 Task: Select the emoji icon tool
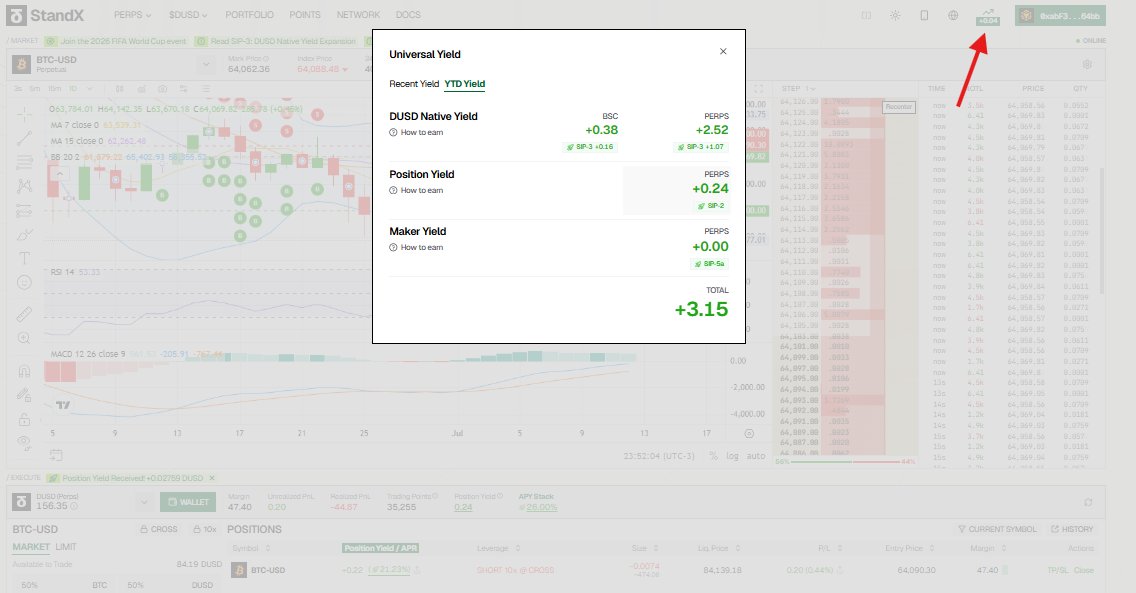[24, 282]
